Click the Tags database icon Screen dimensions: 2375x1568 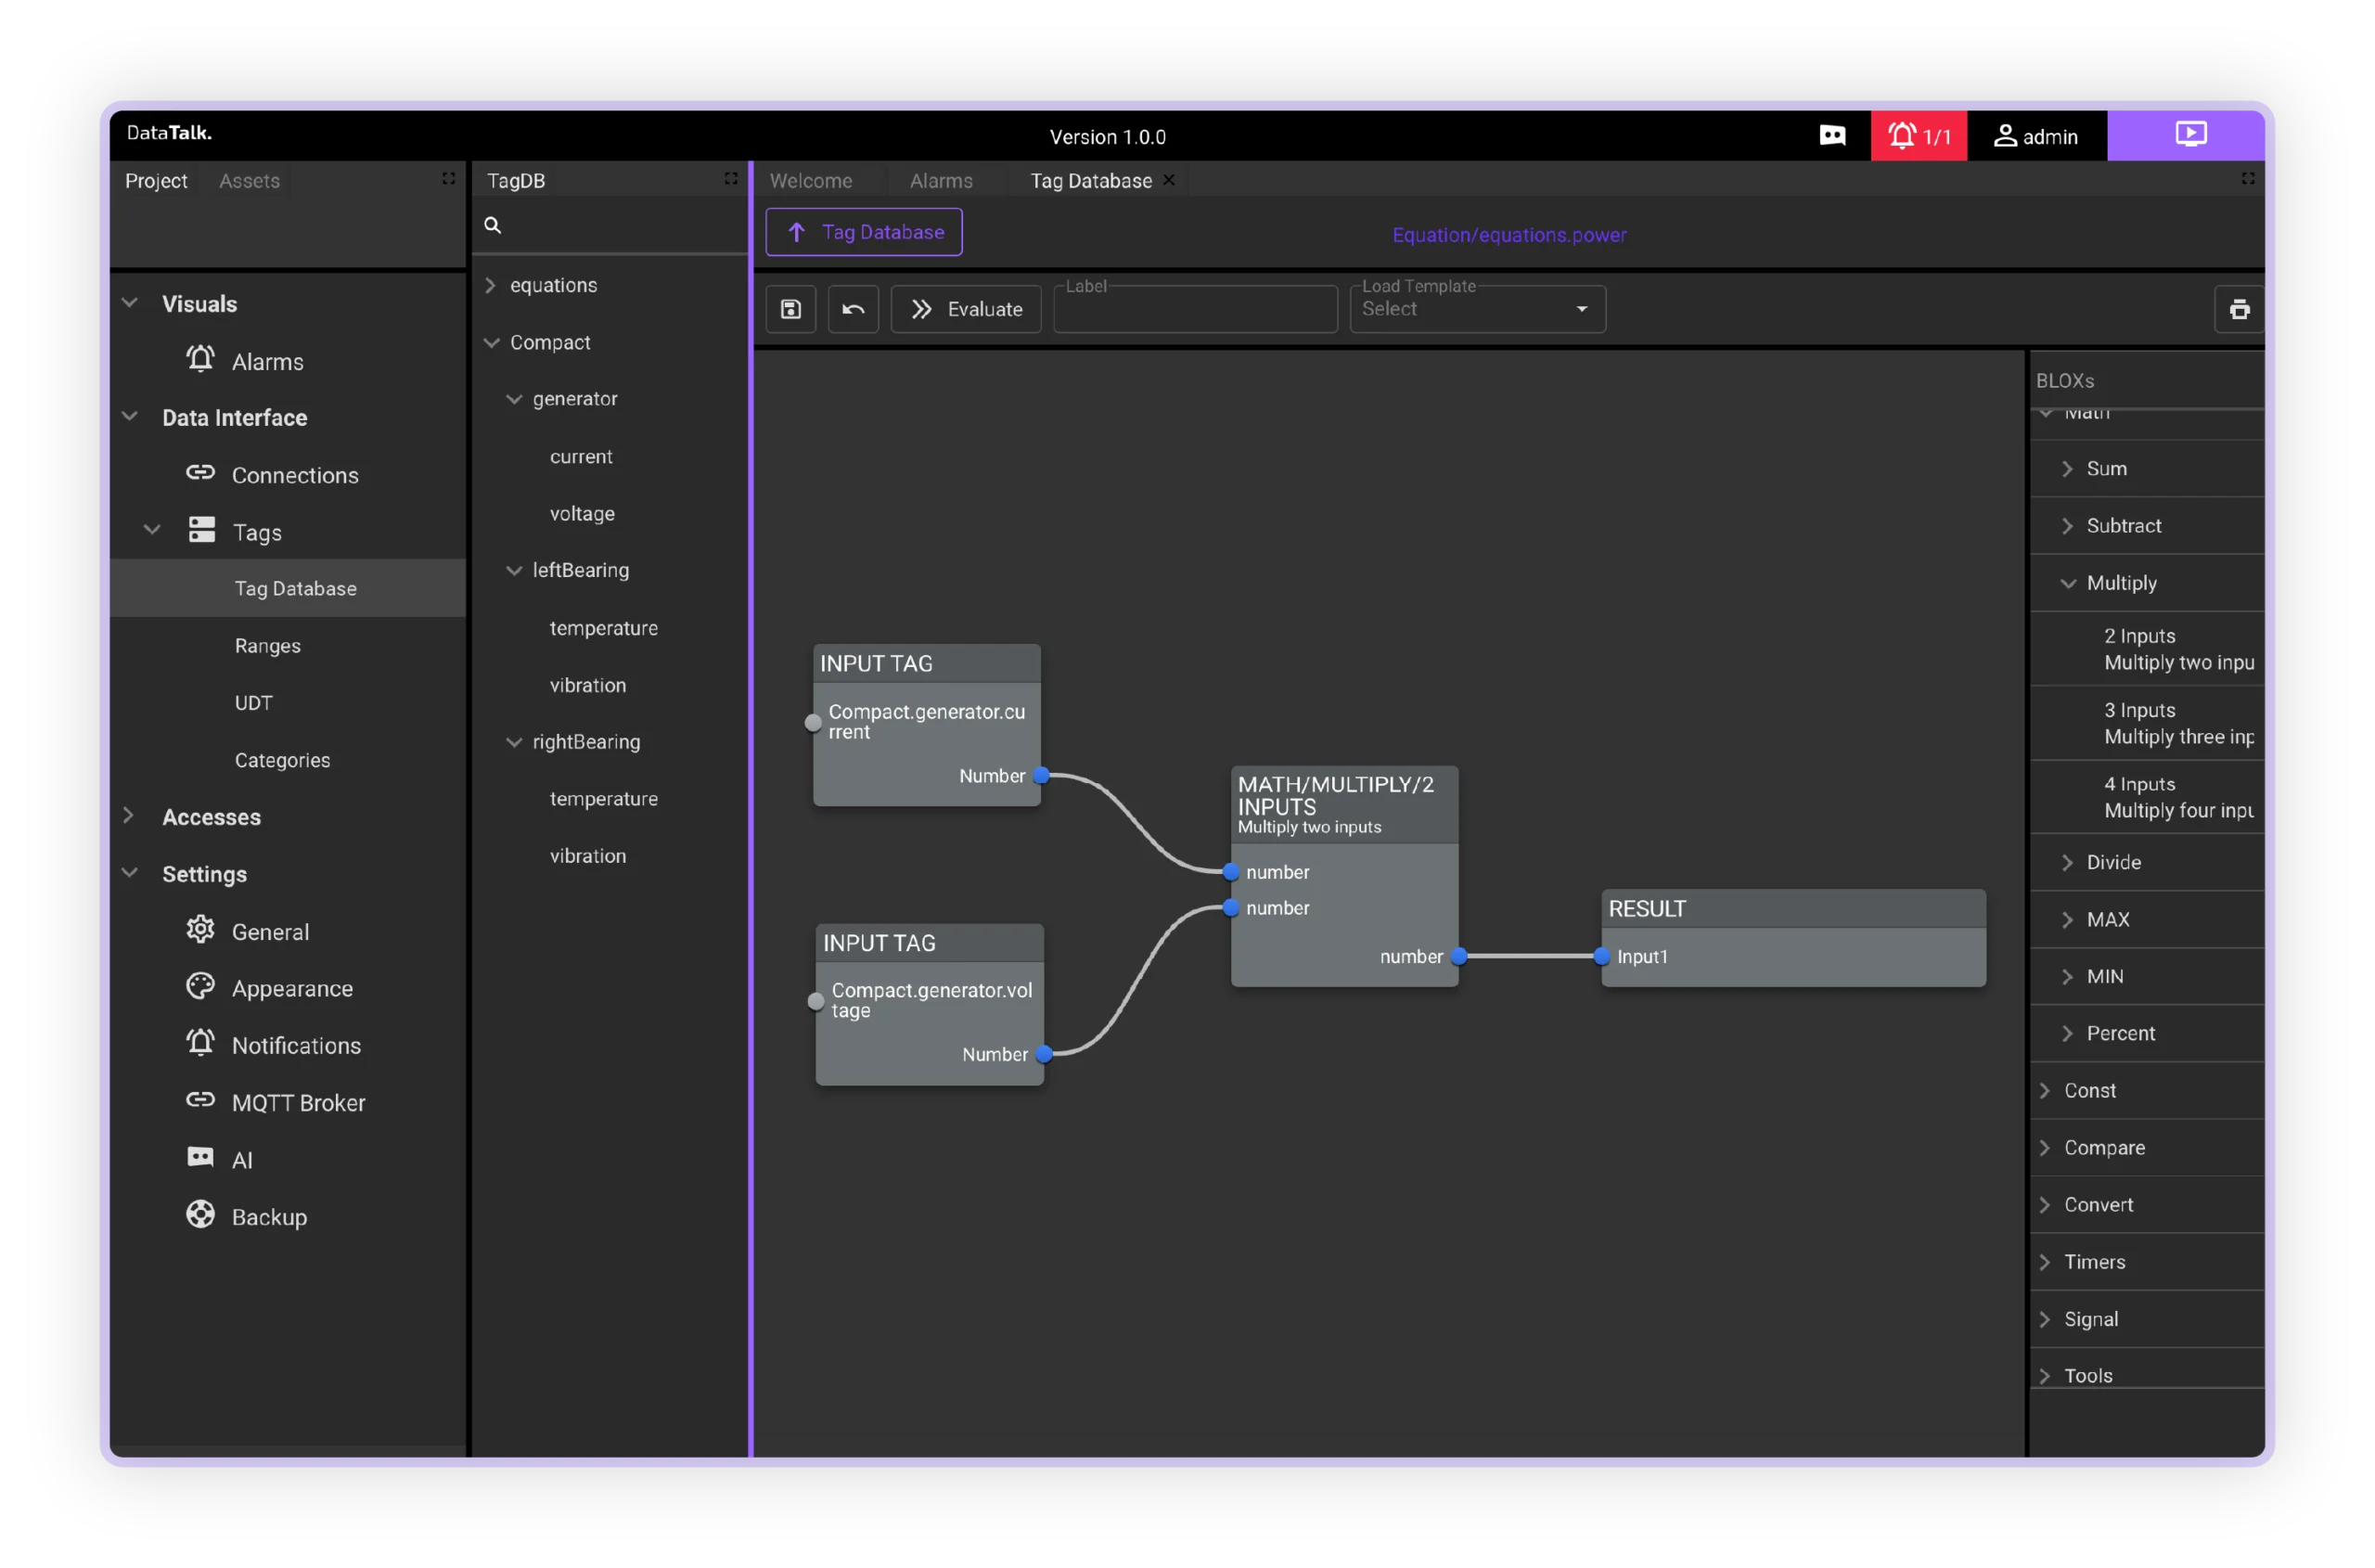(202, 530)
